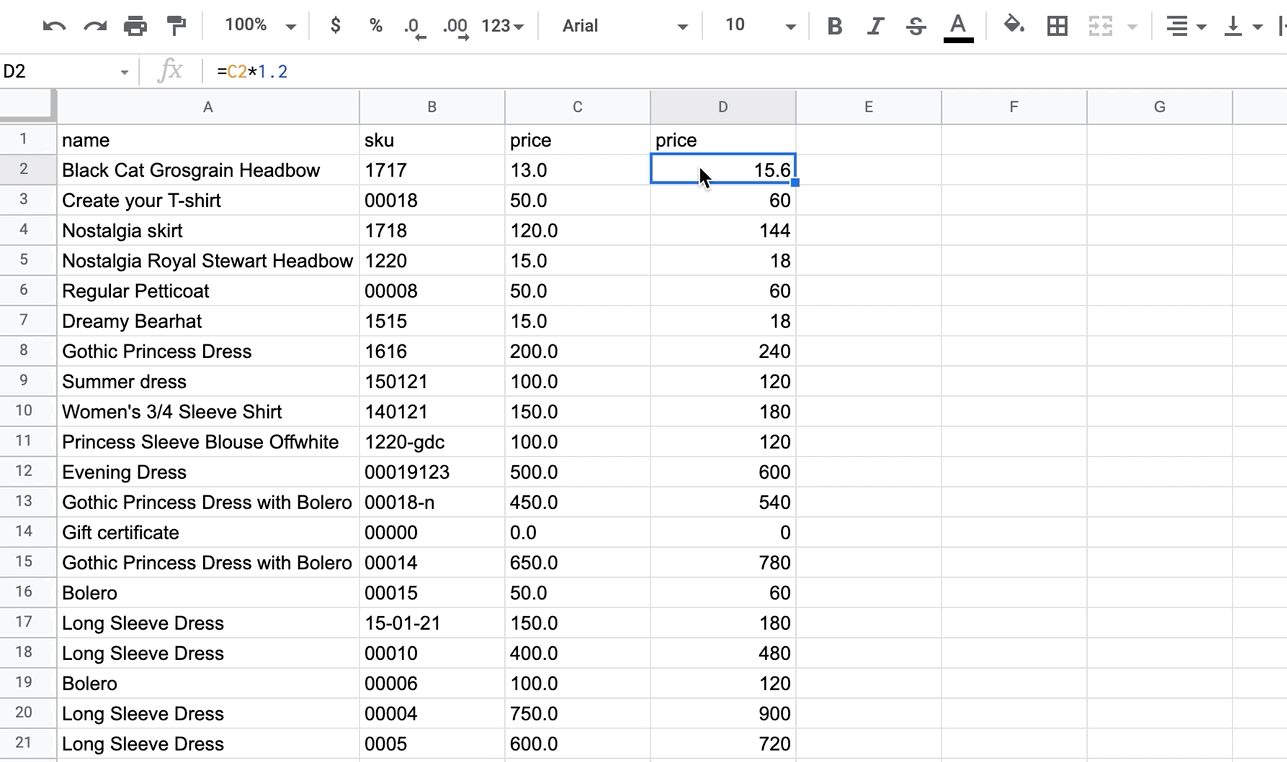Click sku cell '0005'
The width and height of the screenshot is (1287, 762).
432,743
